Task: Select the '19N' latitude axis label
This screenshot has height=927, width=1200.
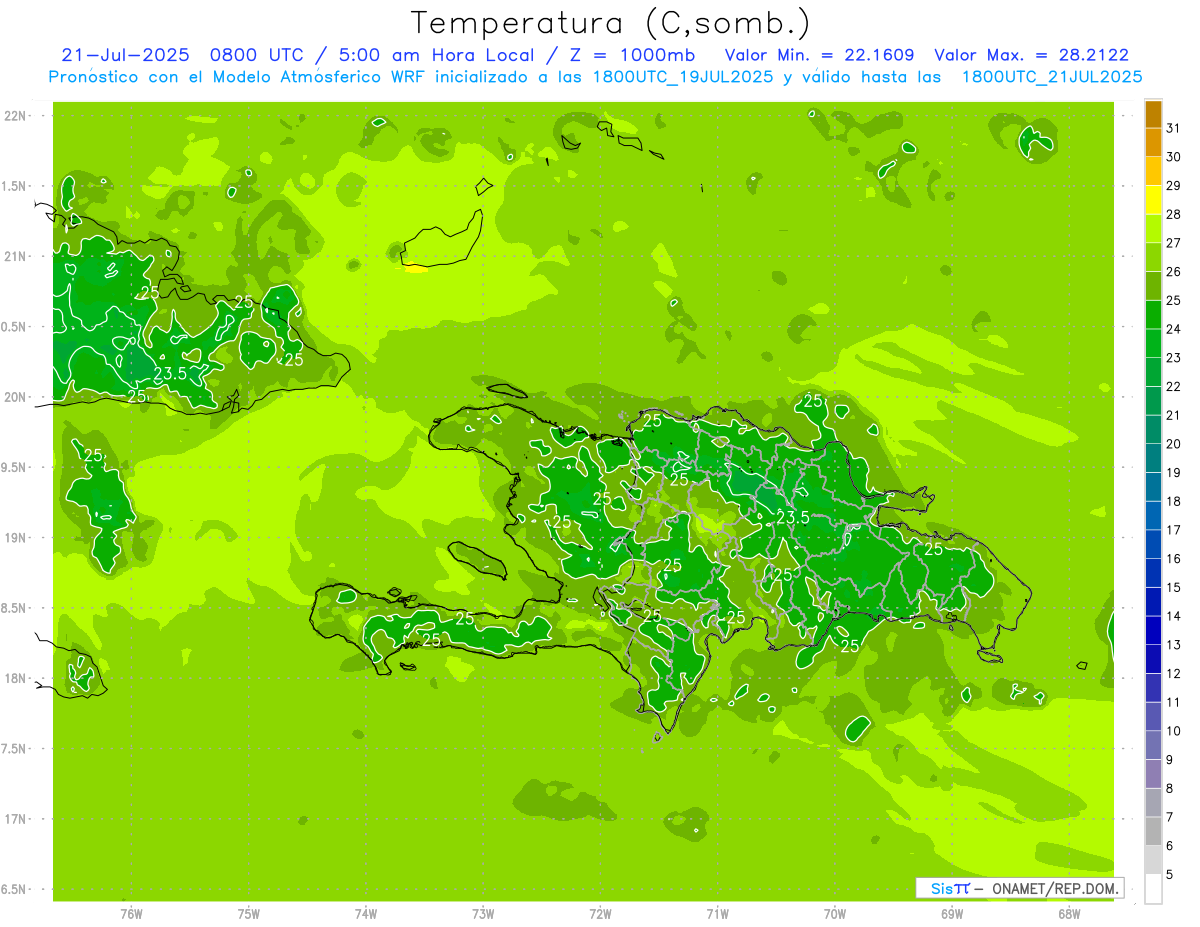Action: point(15,538)
